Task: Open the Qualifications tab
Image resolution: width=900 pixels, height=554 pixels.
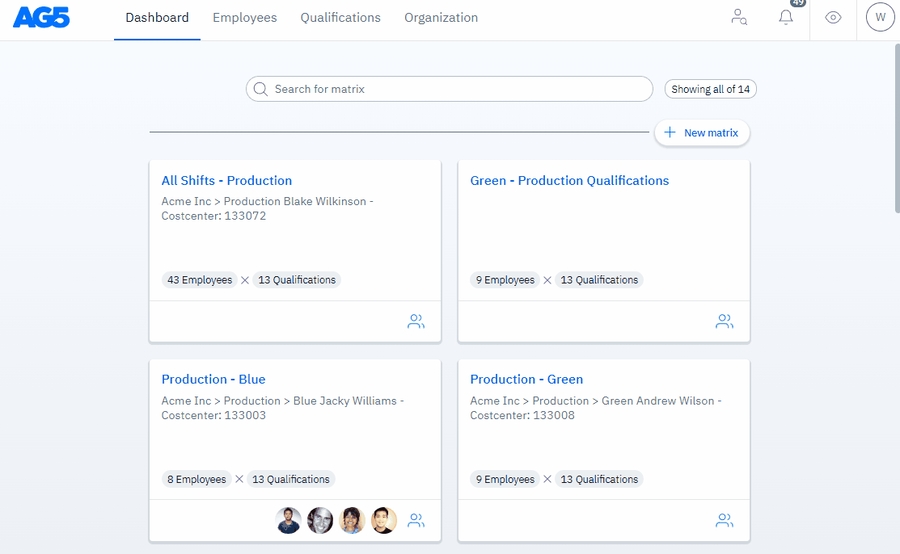Action: [340, 18]
